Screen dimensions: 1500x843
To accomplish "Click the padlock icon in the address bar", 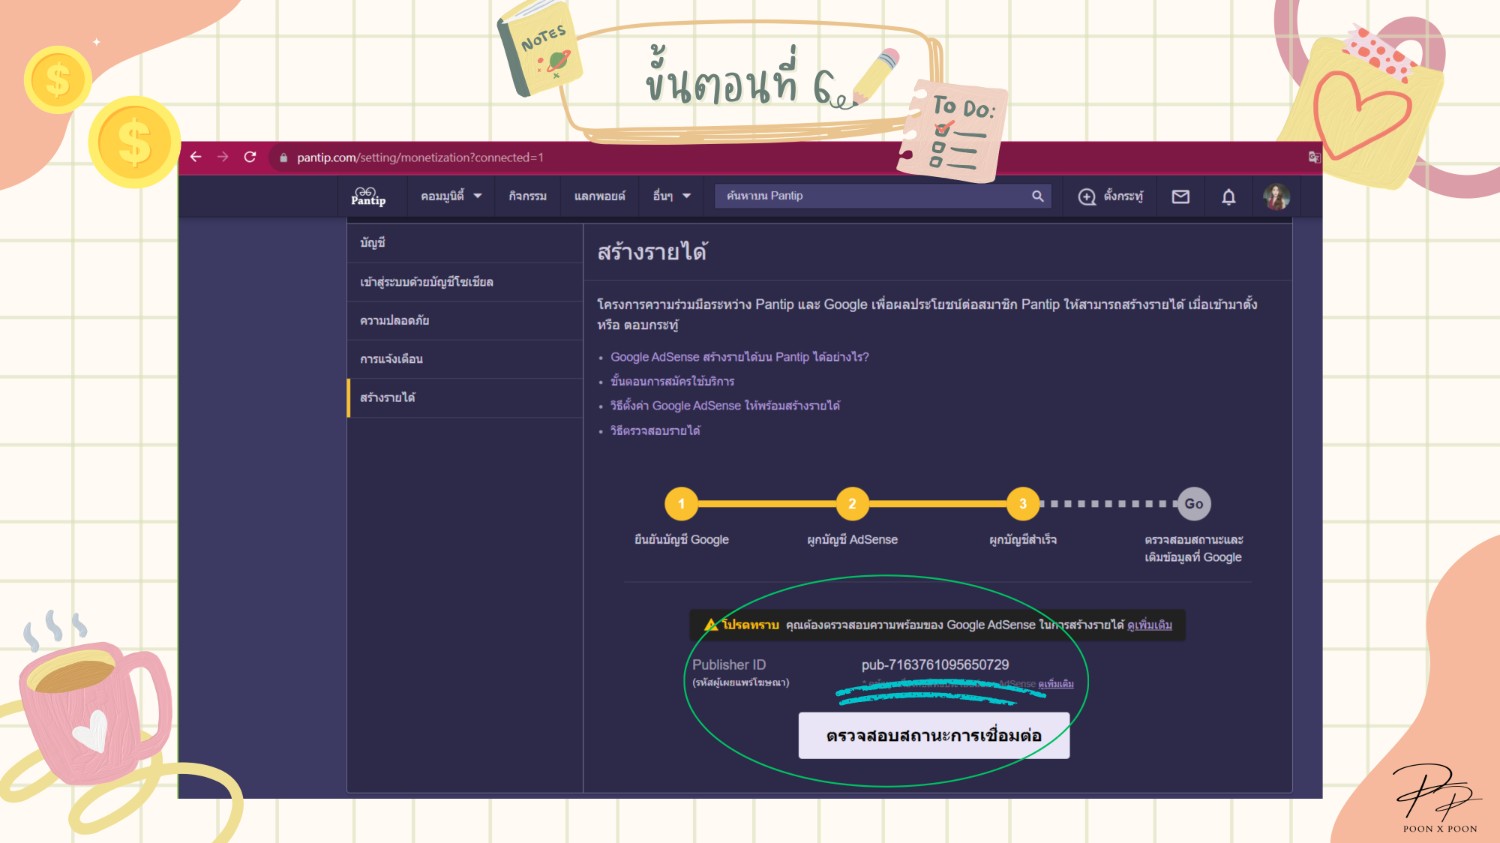I will pos(284,158).
